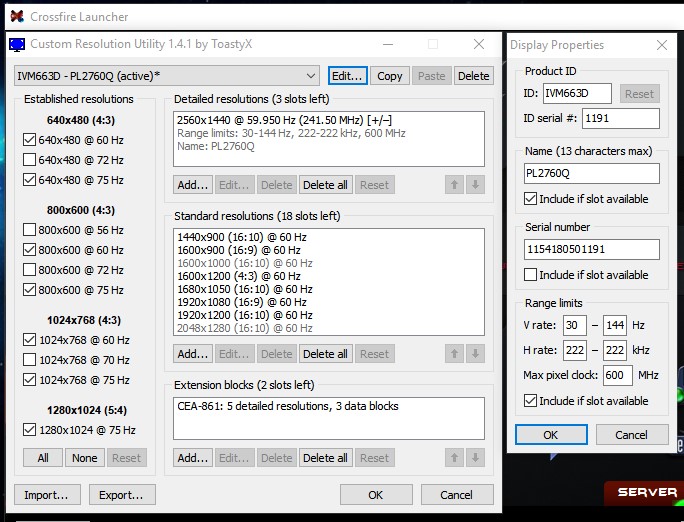Click the H rate minimum field

point(575,350)
